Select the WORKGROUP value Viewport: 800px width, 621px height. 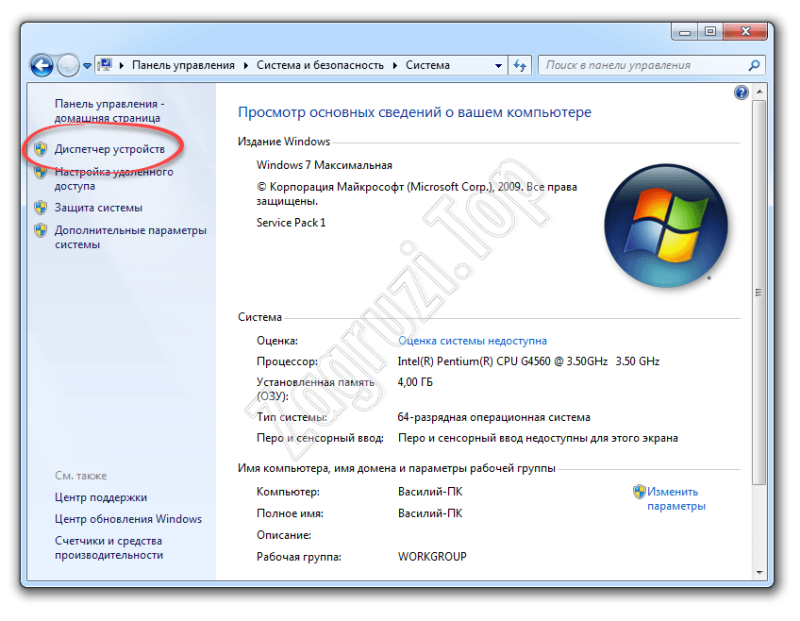pyautogui.click(x=432, y=557)
